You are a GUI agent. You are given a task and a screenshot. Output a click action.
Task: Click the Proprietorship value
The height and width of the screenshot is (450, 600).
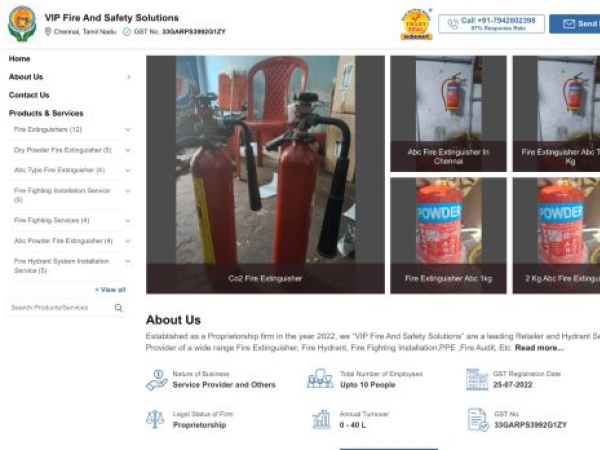[199, 425]
